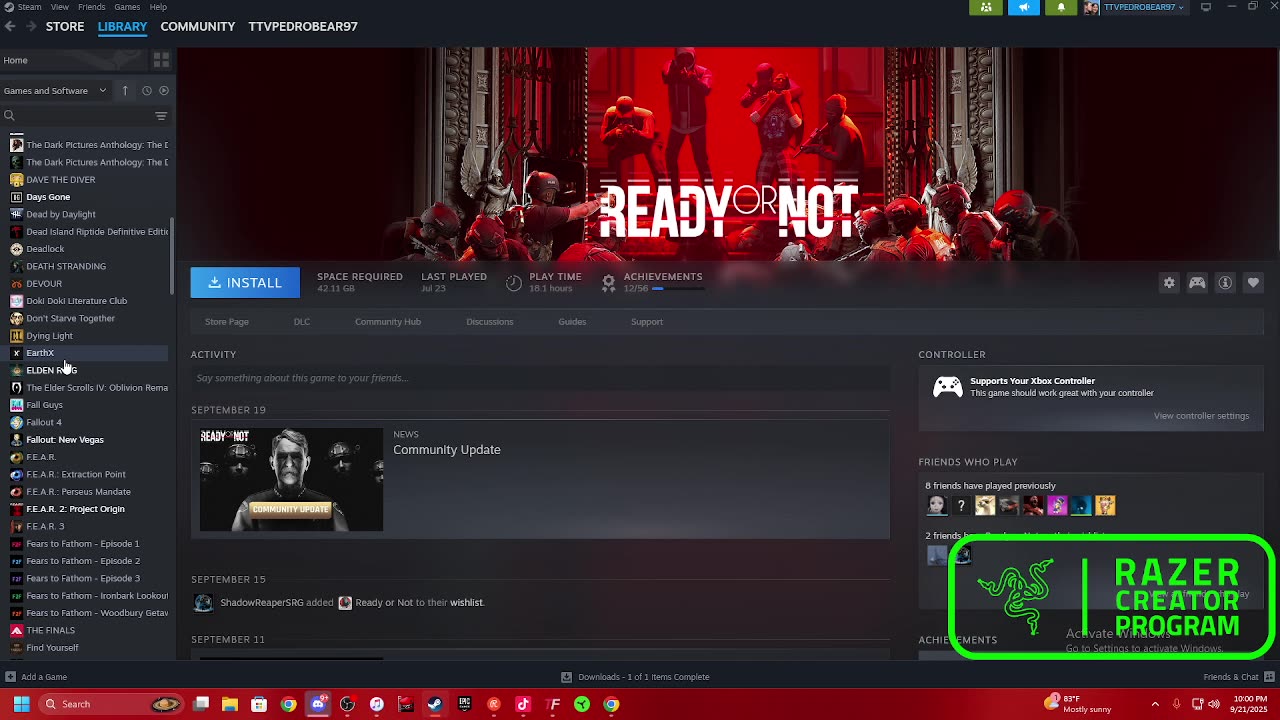Open the notifications bell icon
The image size is (1280, 720).
1061,7
